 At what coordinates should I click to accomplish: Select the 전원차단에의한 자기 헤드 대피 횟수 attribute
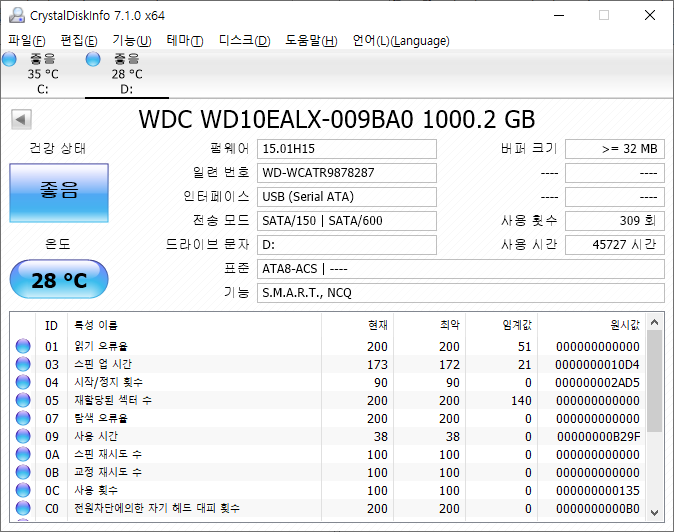point(157,508)
